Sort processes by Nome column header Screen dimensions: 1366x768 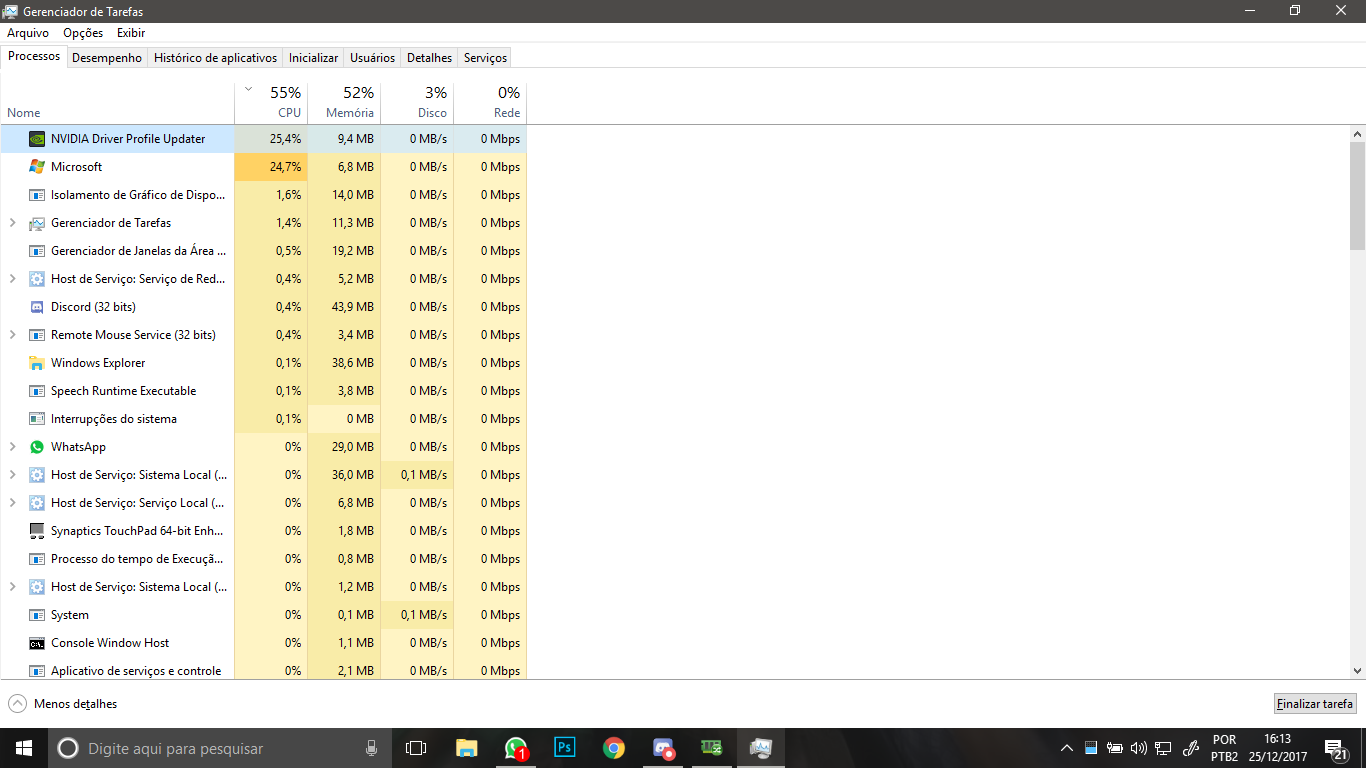(117, 102)
